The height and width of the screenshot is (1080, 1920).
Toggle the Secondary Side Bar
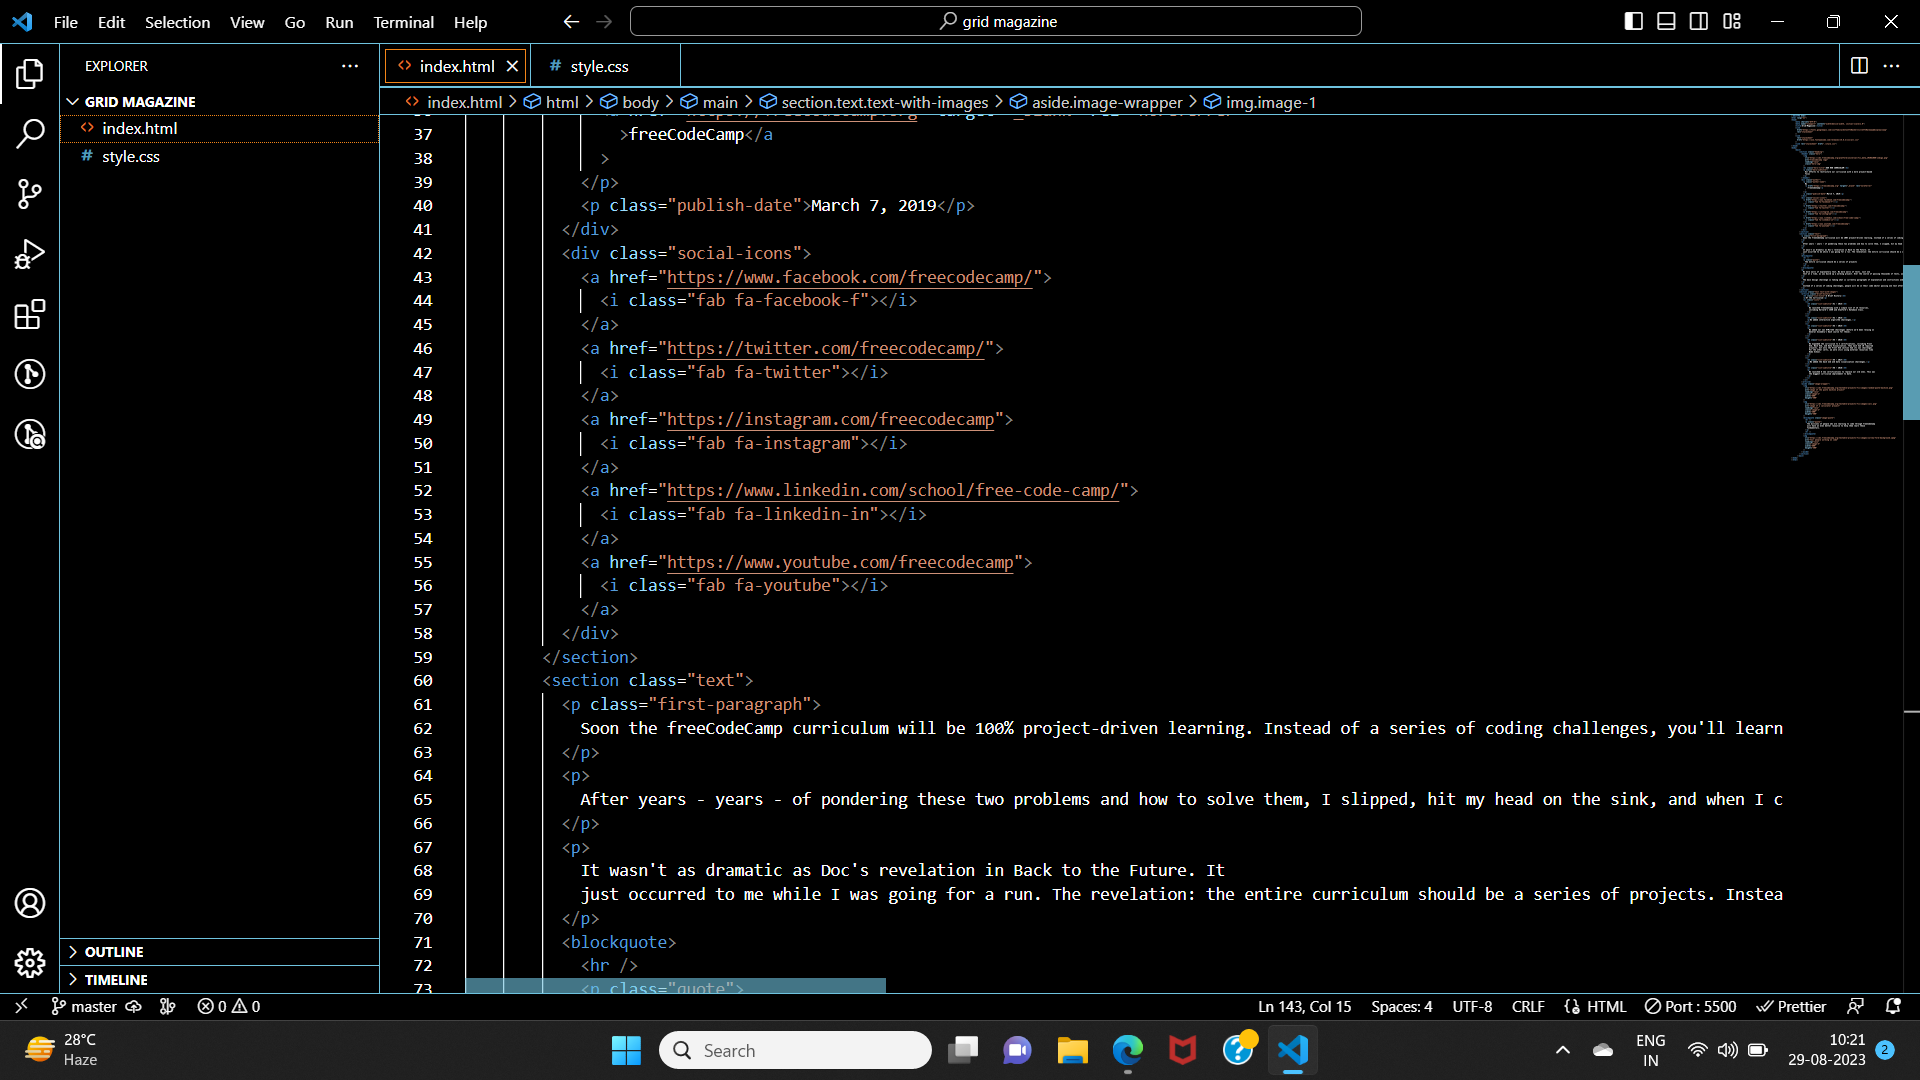[1699, 20]
